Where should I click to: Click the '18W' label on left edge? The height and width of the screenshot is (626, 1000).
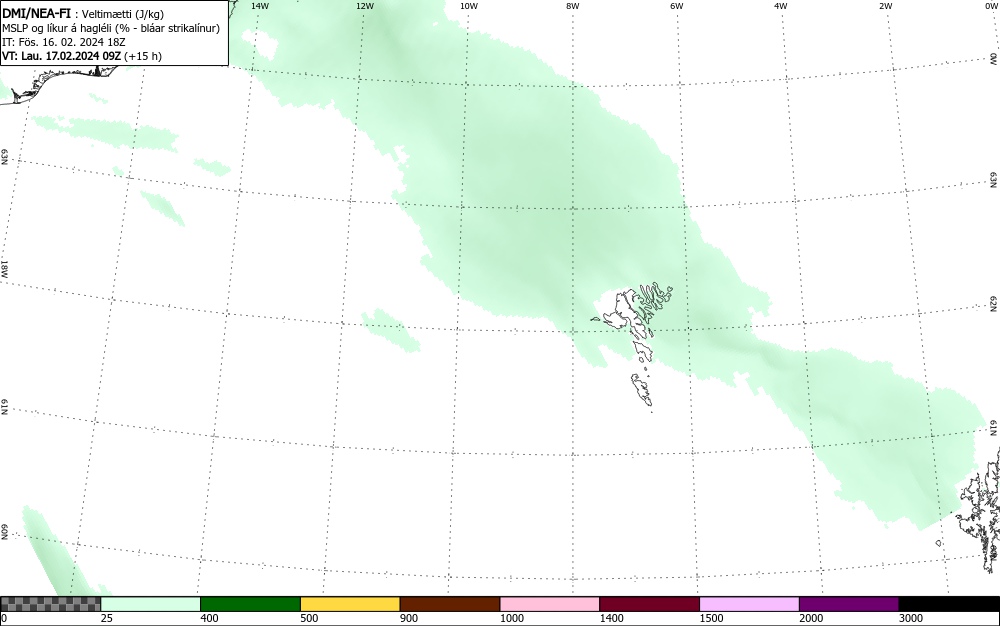[x=4, y=268]
